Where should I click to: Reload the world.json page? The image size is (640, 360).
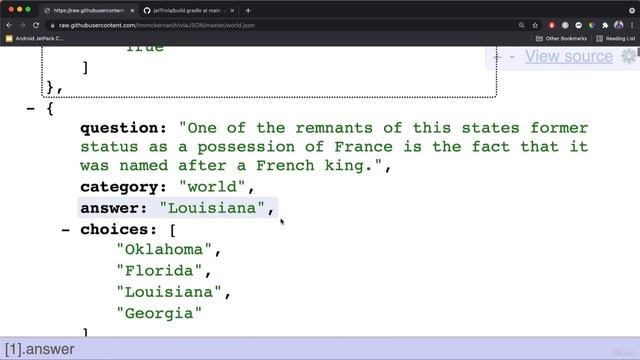pyautogui.click(x=36, y=25)
